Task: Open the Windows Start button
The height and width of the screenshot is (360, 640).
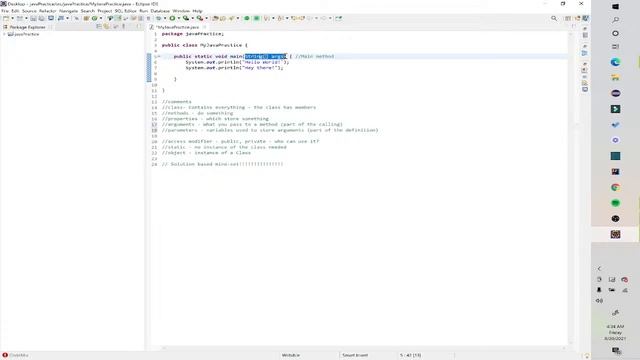Action: [x=616, y=7]
